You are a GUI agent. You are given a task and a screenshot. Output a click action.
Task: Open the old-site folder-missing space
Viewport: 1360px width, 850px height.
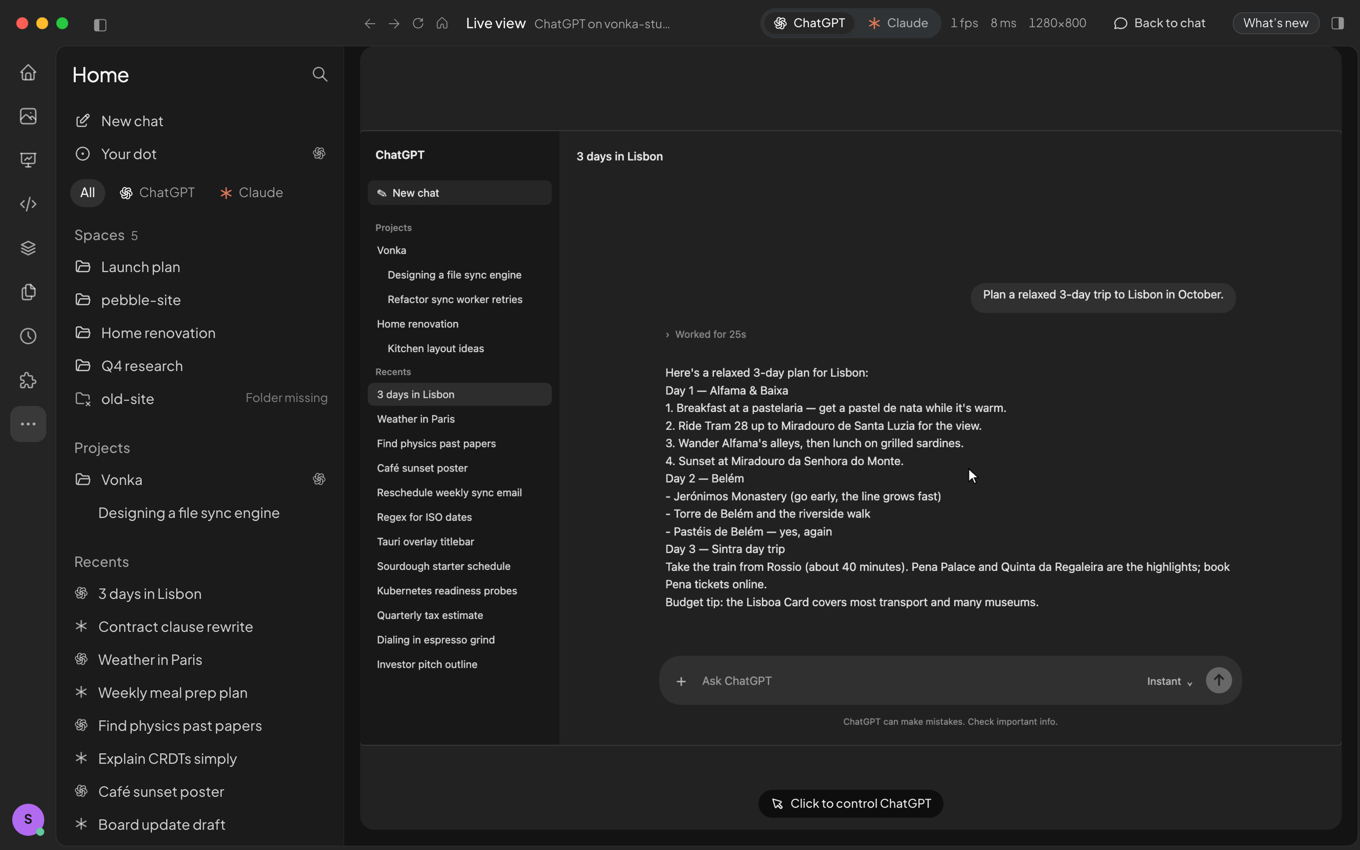(x=201, y=398)
